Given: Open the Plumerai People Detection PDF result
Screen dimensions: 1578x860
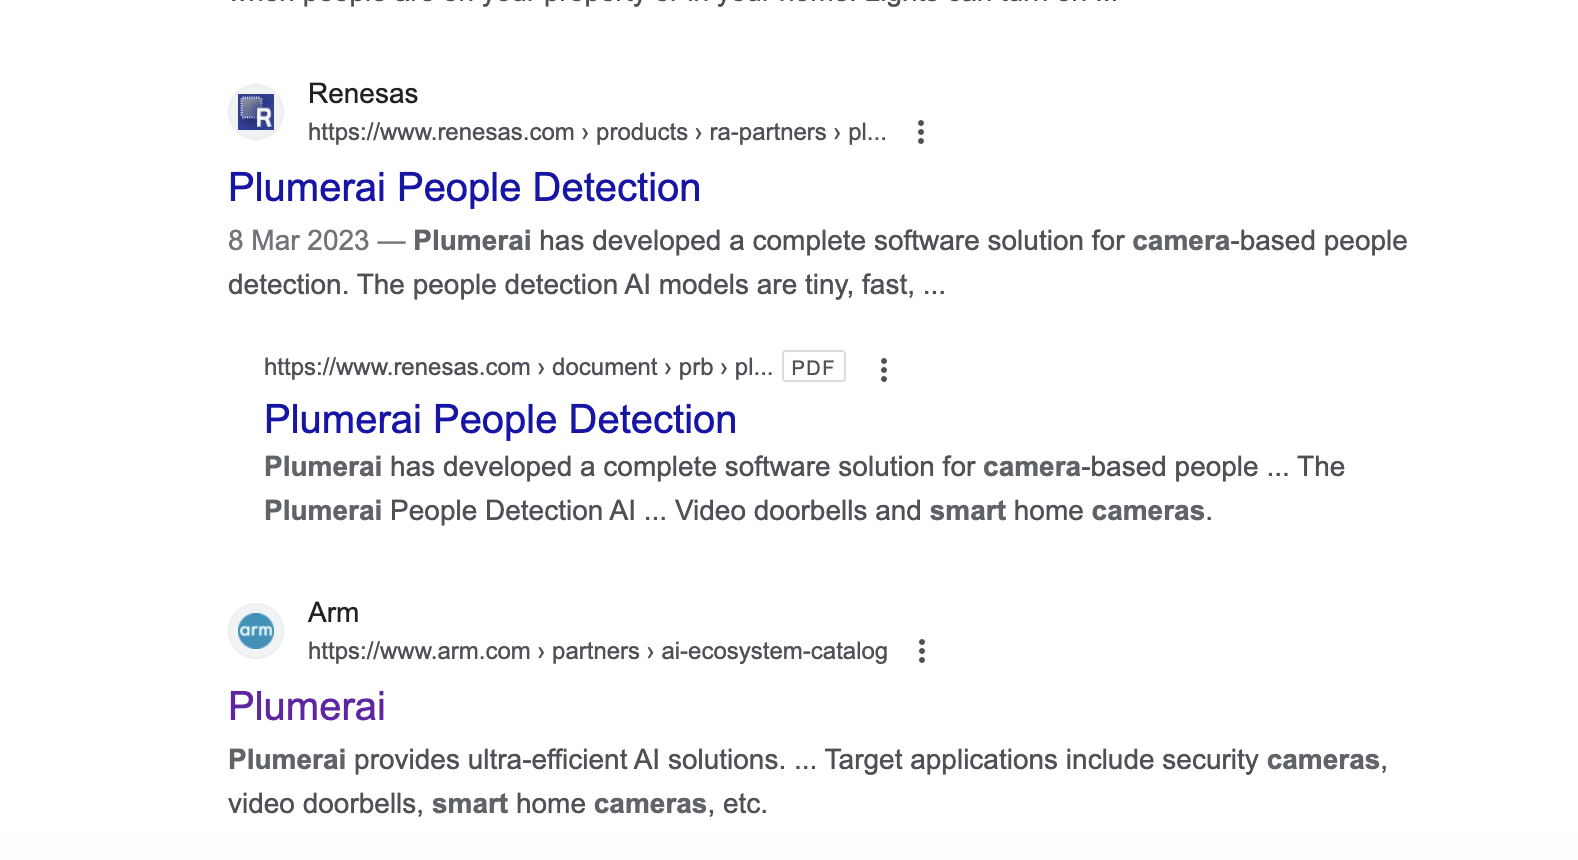Looking at the screenshot, I should click(x=500, y=420).
